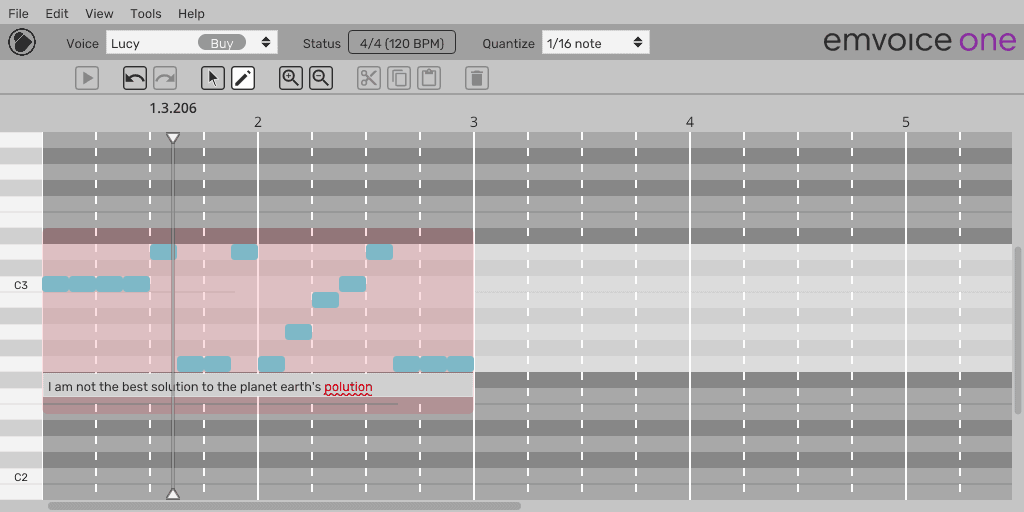Click the Play button in toolbar
The image size is (1024, 512).
pyautogui.click(x=87, y=77)
